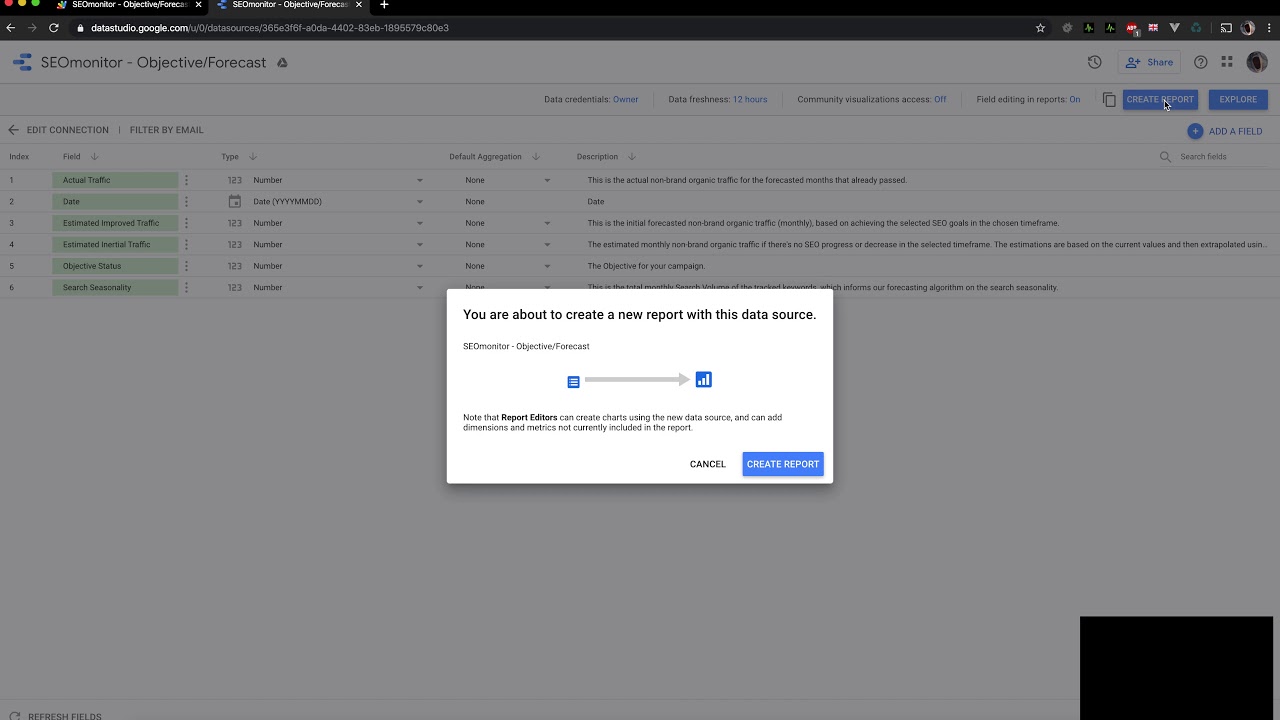Toggle Community visualizations access Off
Viewport: 1280px width, 720px height.
[940, 99]
